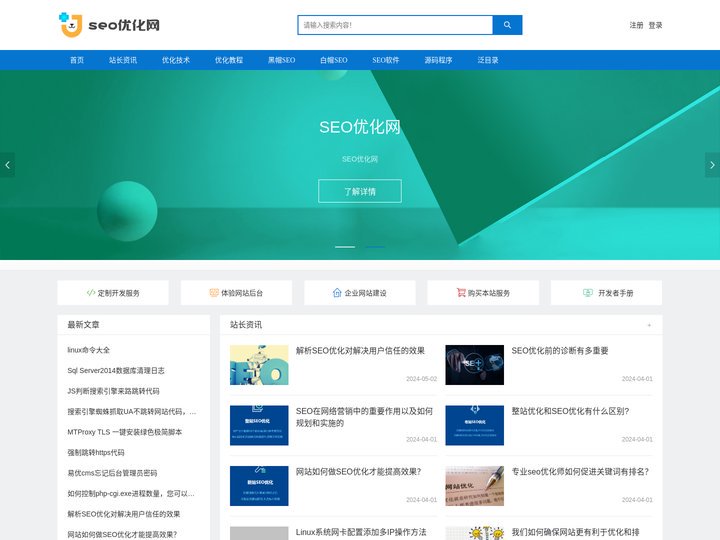Open the 注册 register link

pos(636,25)
